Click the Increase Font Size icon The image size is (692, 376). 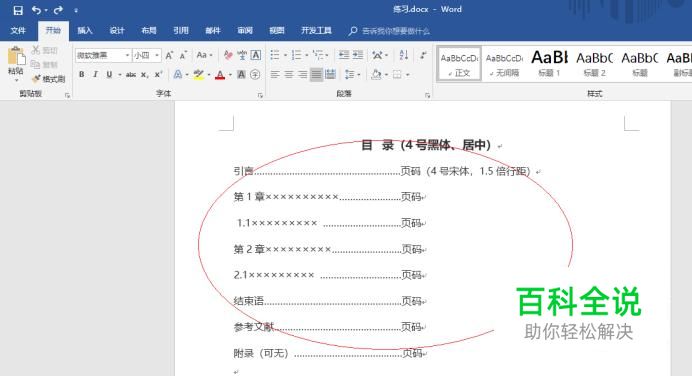(169, 56)
